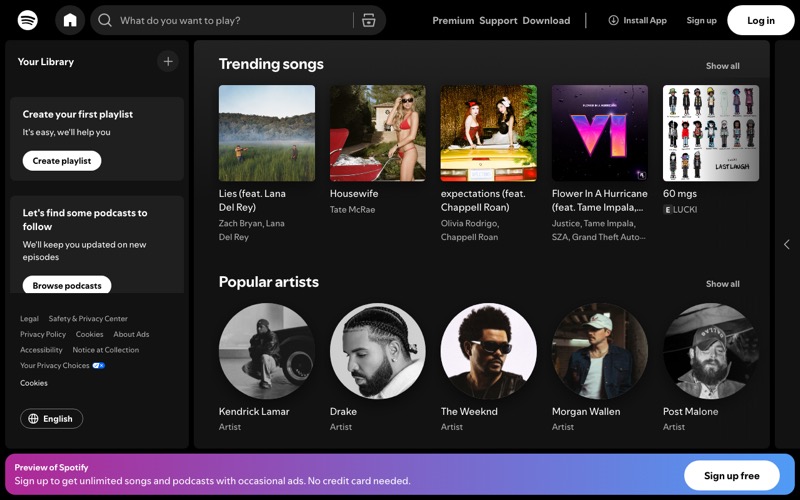Viewport: 800px width, 500px height.
Task: Open About Ads link
Action: [131, 335]
